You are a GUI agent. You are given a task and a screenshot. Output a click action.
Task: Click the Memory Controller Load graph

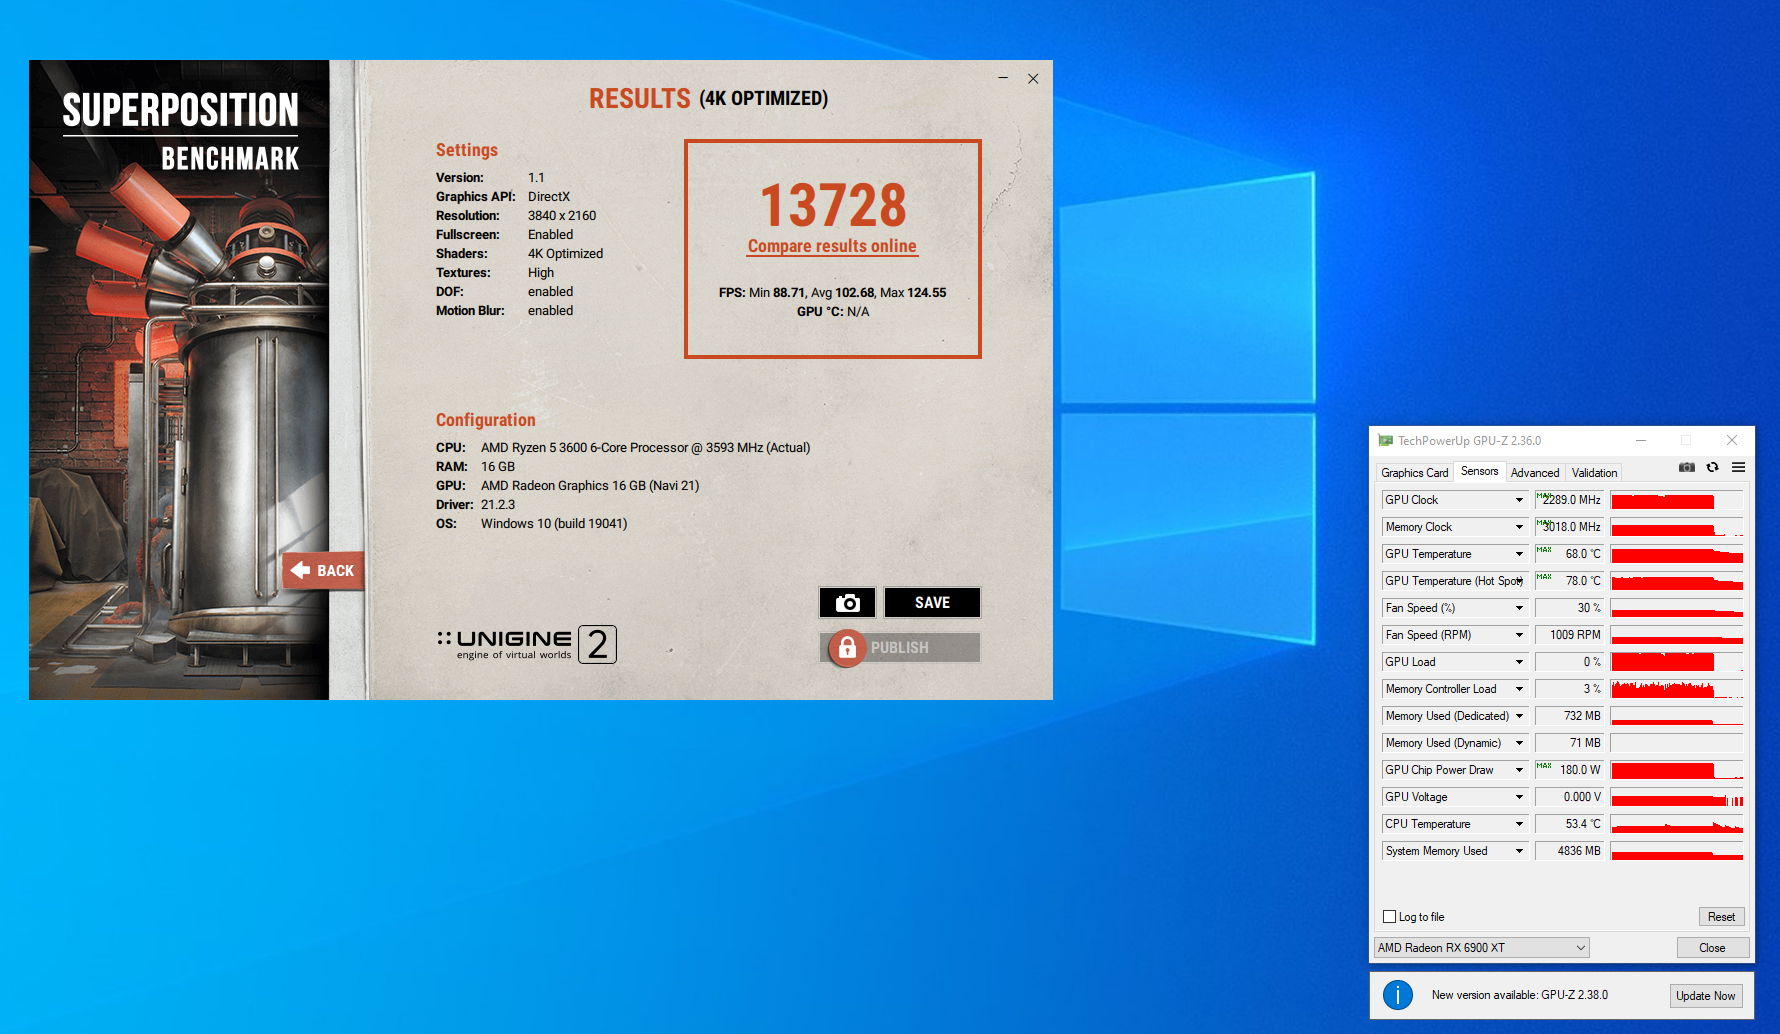pos(1677,689)
